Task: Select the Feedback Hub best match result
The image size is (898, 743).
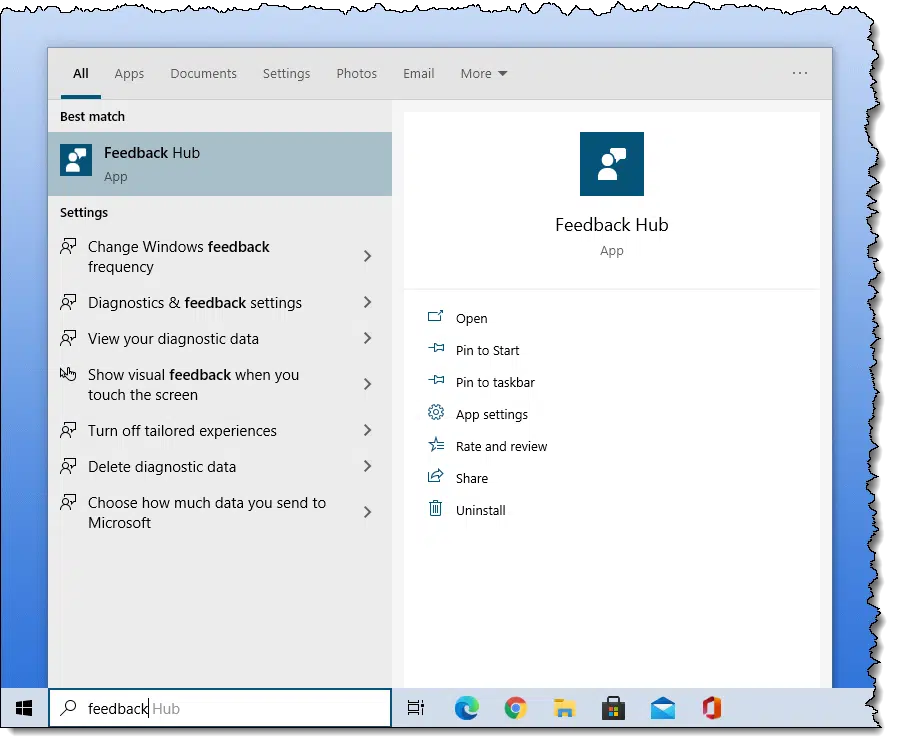Action: [220, 164]
